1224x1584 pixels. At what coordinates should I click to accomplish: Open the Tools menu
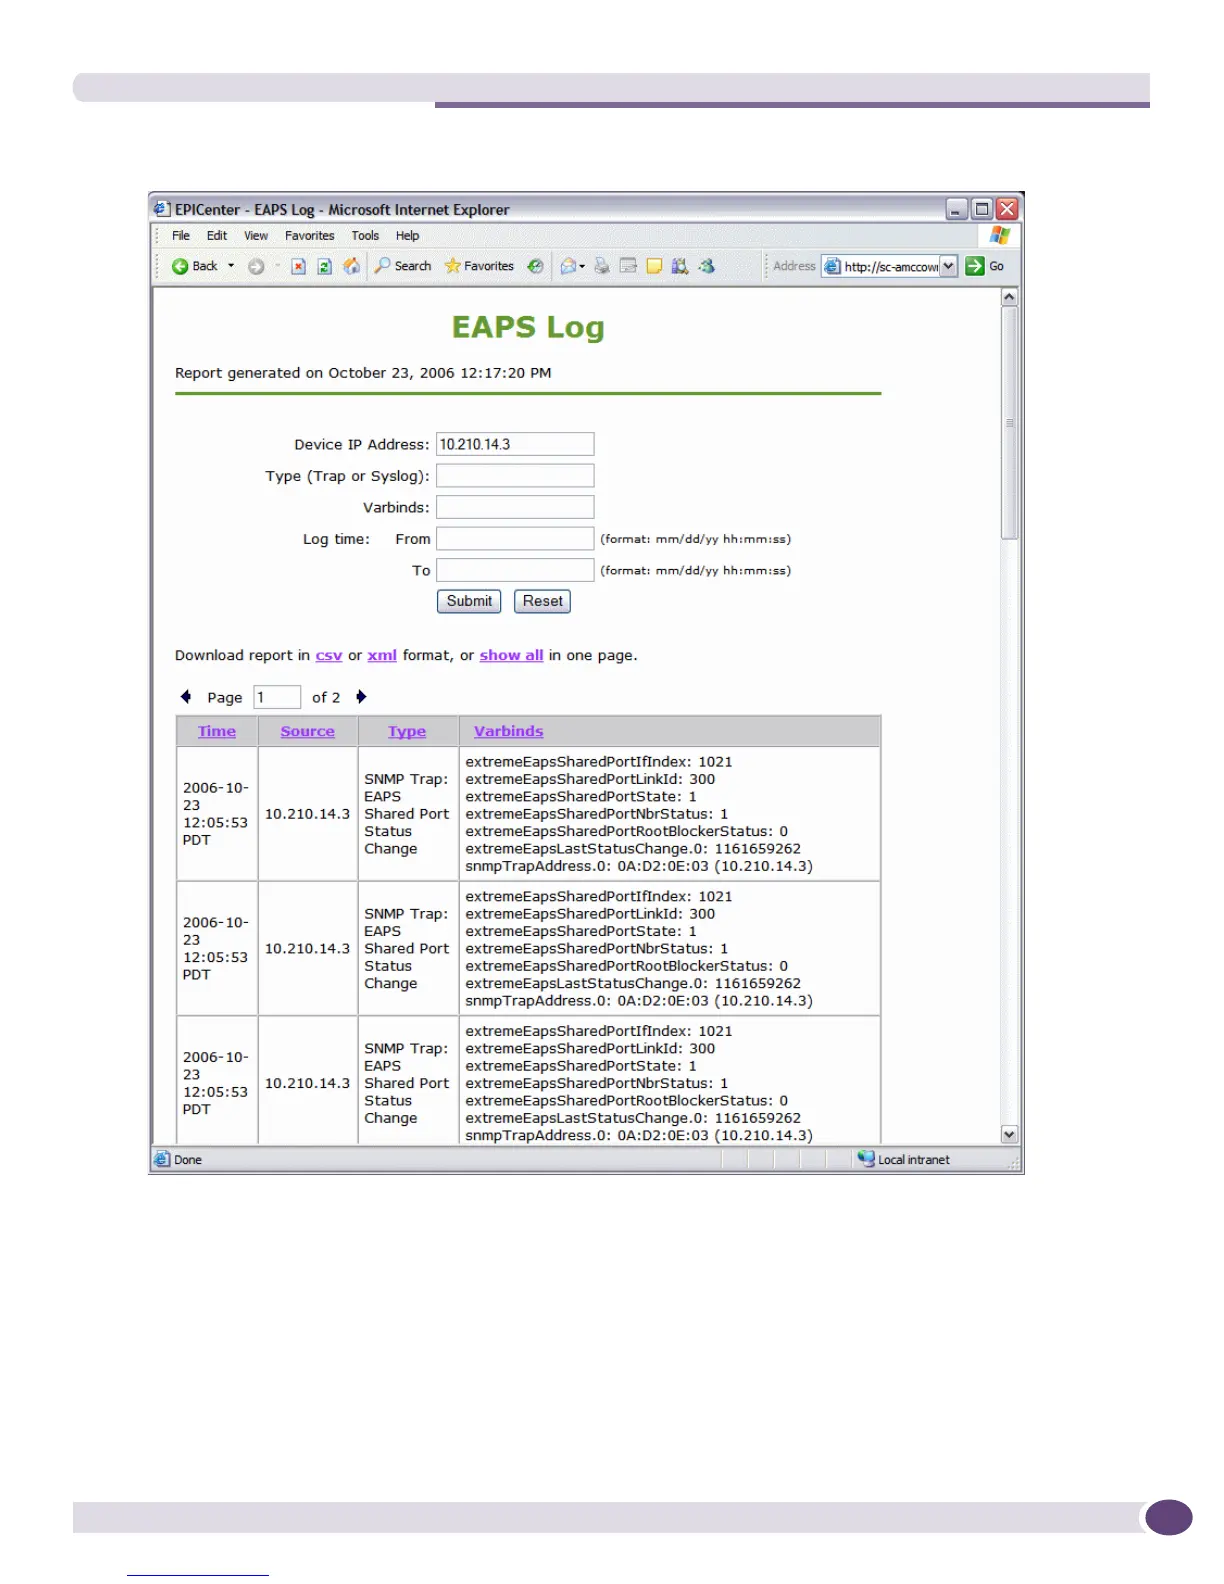[x=365, y=236]
